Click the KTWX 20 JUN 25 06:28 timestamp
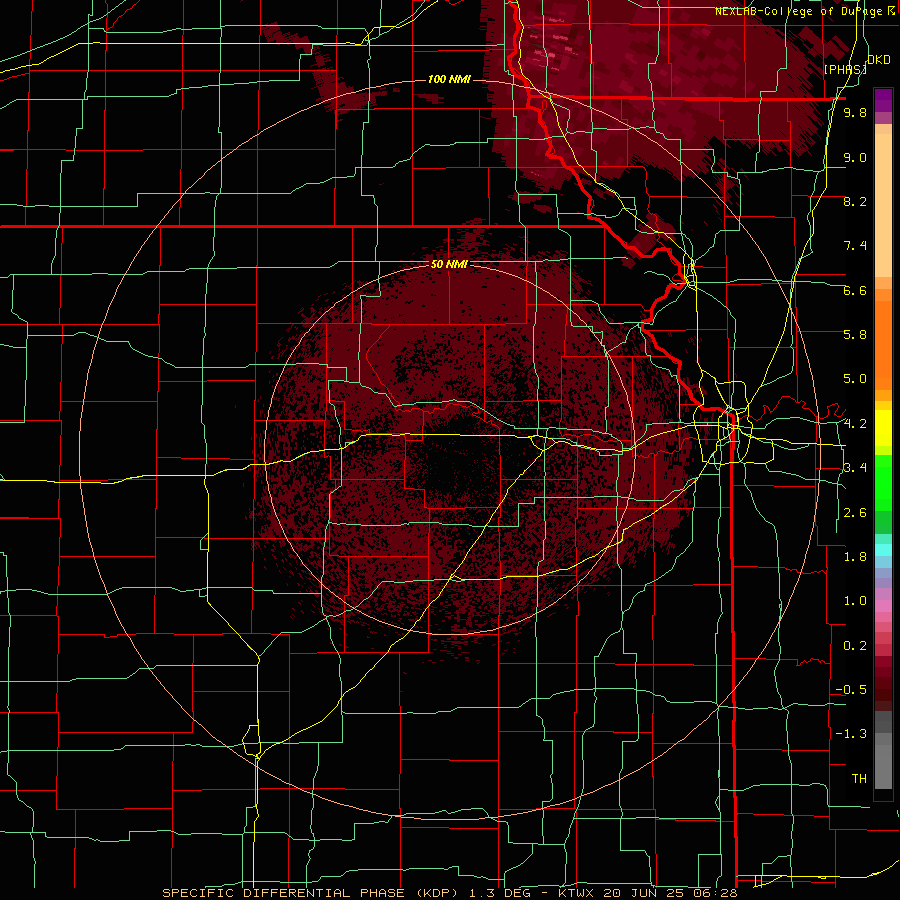The width and height of the screenshot is (900, 900). click(649, 893)
